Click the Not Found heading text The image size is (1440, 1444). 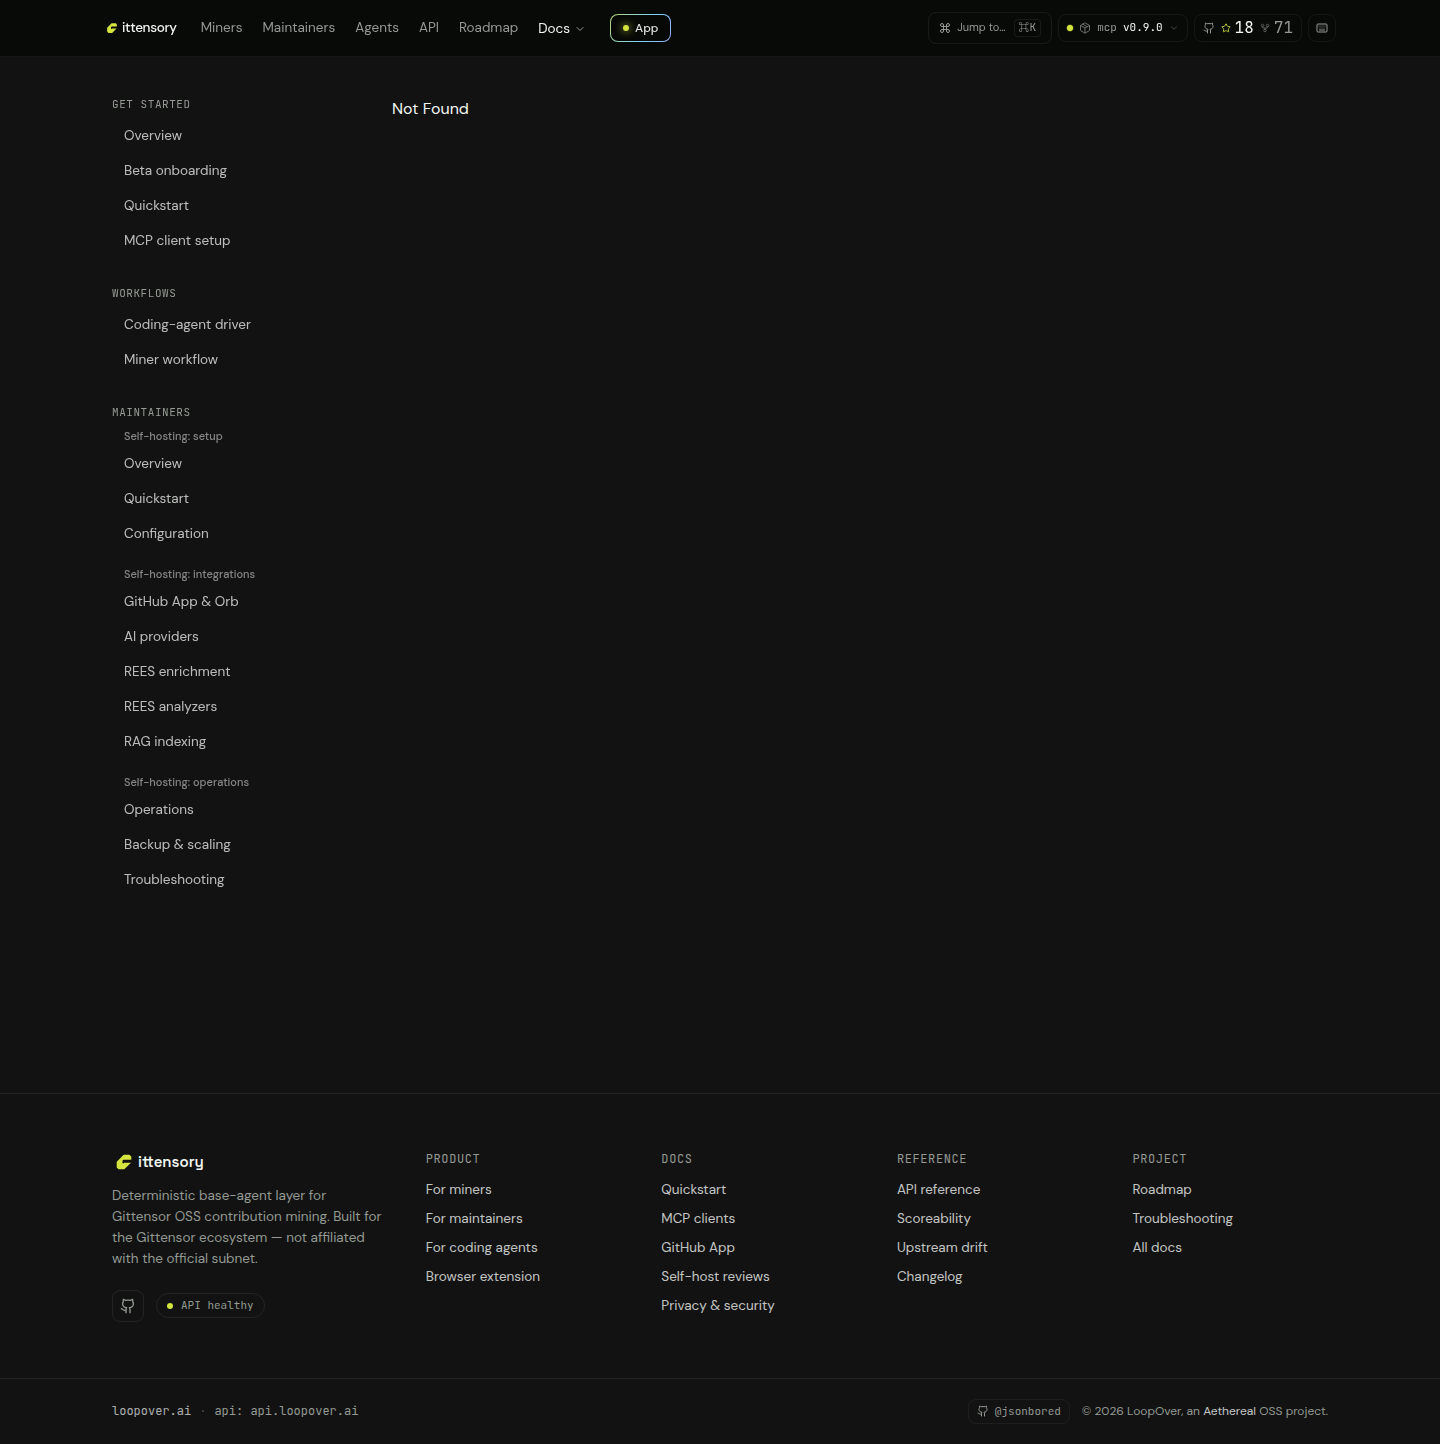point(430,108)
